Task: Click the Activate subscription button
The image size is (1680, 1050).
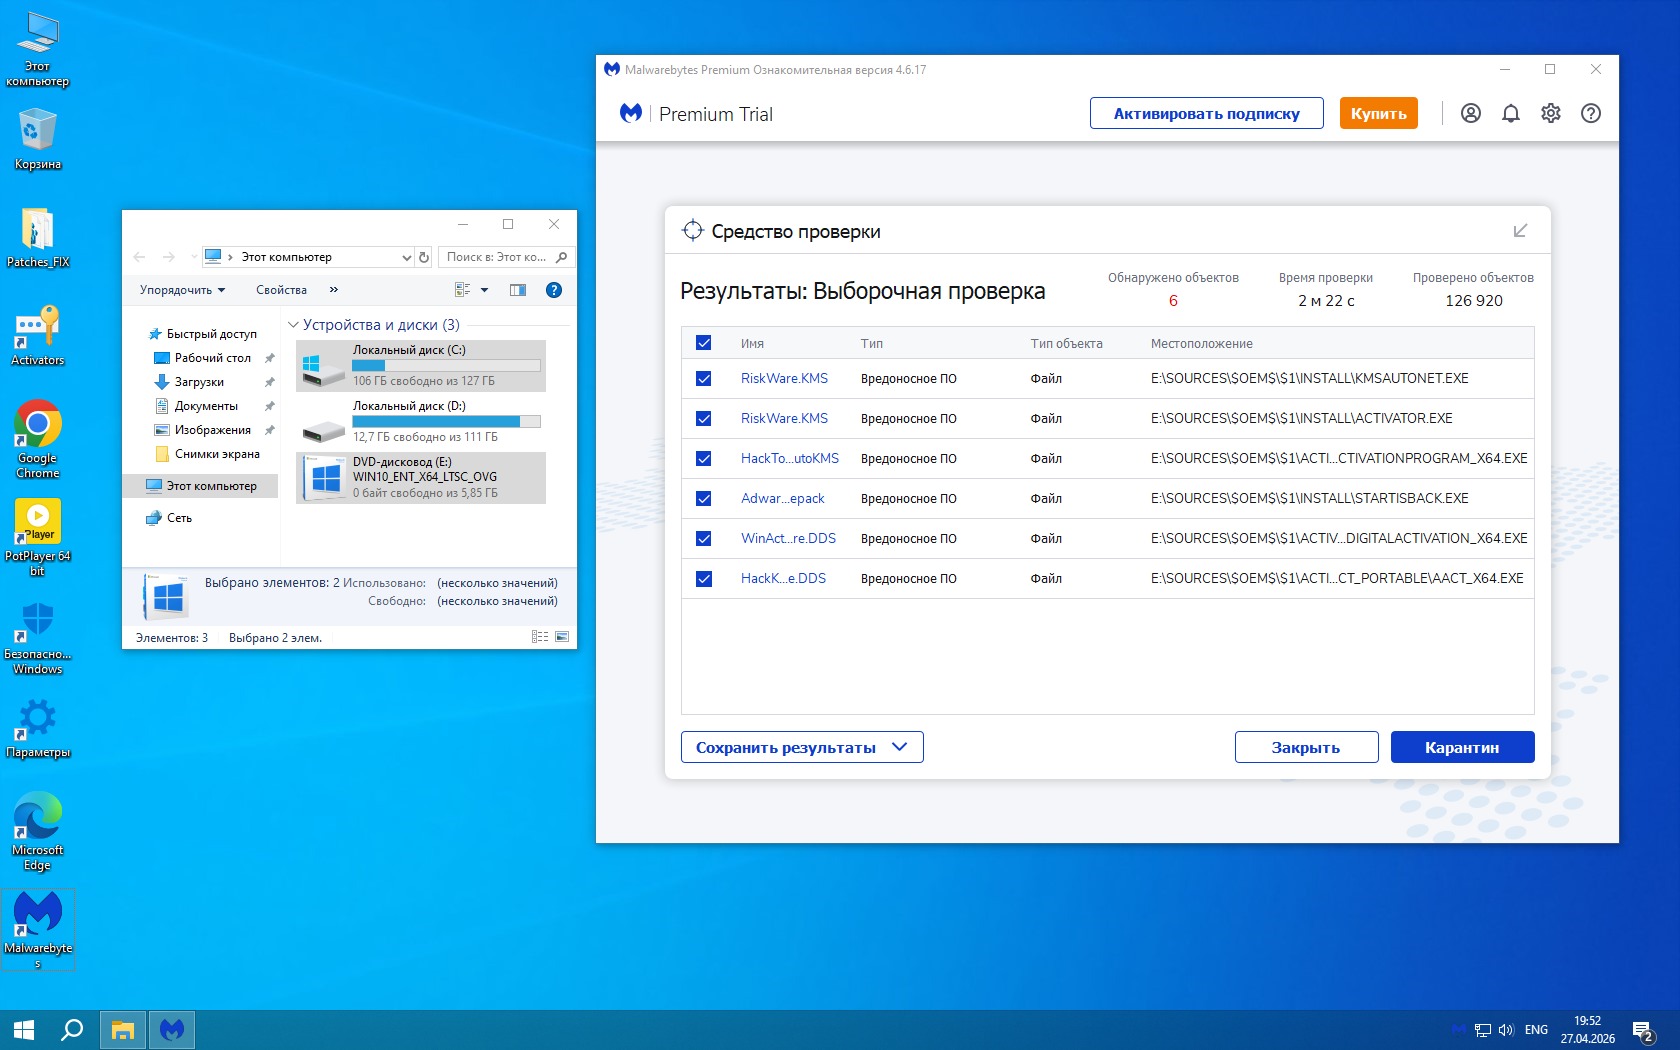Action: click(x=1206, y=113)
